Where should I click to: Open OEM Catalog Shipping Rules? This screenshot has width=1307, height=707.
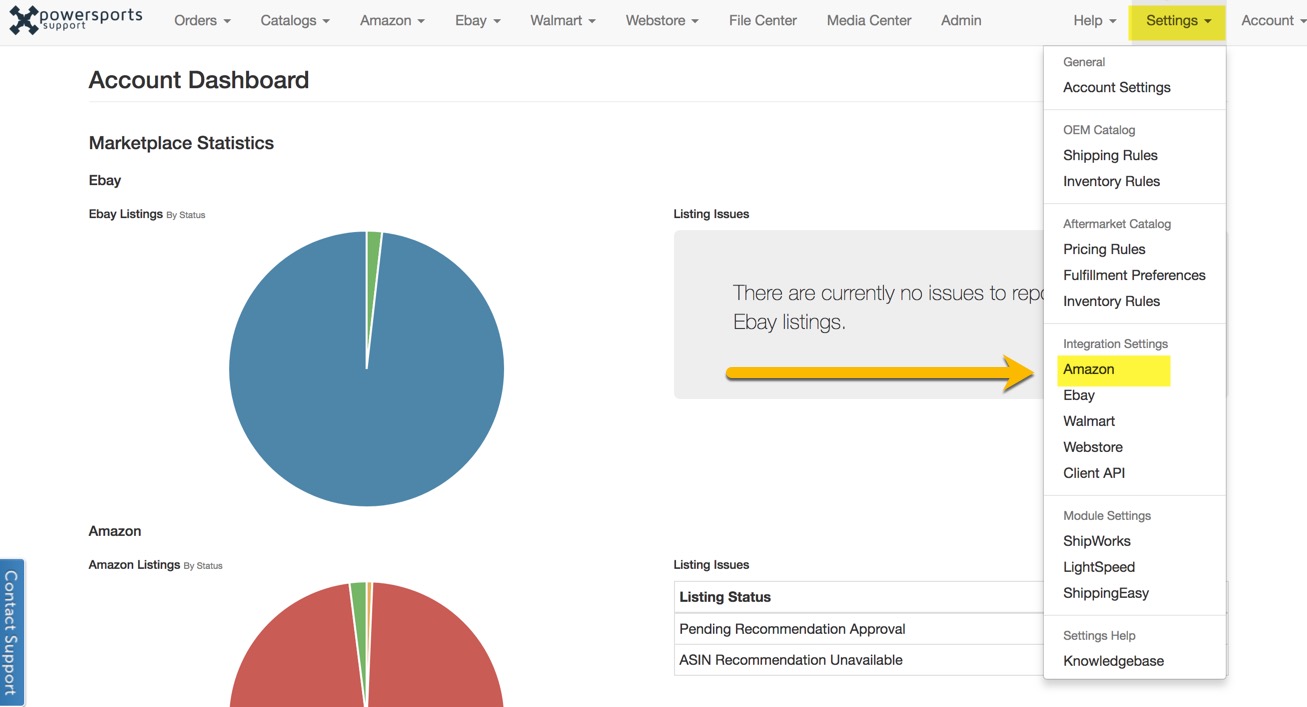pos(1110,155)
